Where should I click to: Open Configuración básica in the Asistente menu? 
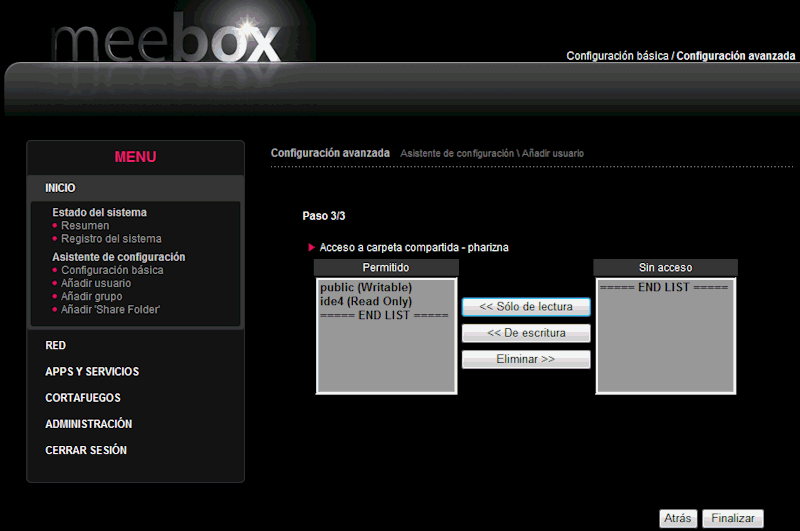click(x=112, y=270)
